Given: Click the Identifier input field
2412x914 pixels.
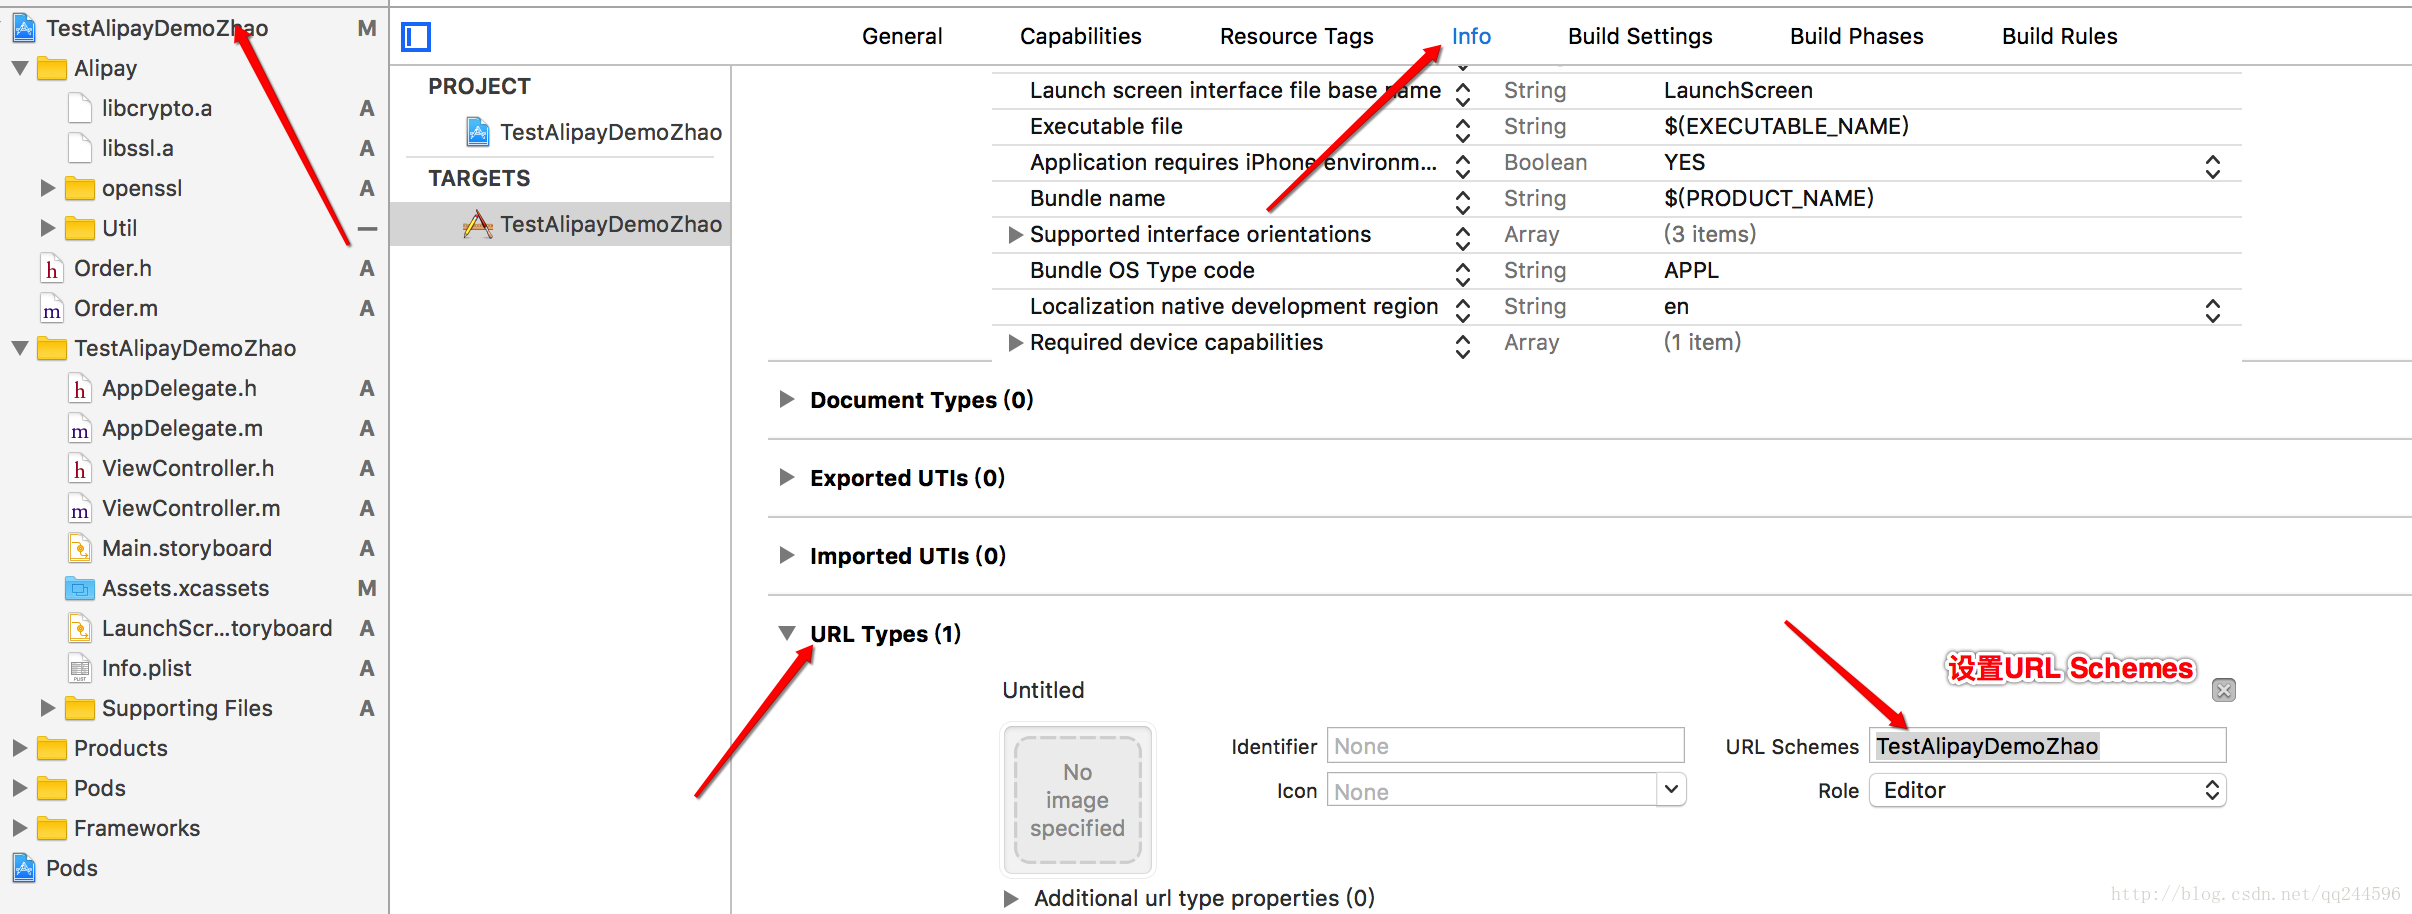Looking at the screenshot, I should coord(1505,745).
